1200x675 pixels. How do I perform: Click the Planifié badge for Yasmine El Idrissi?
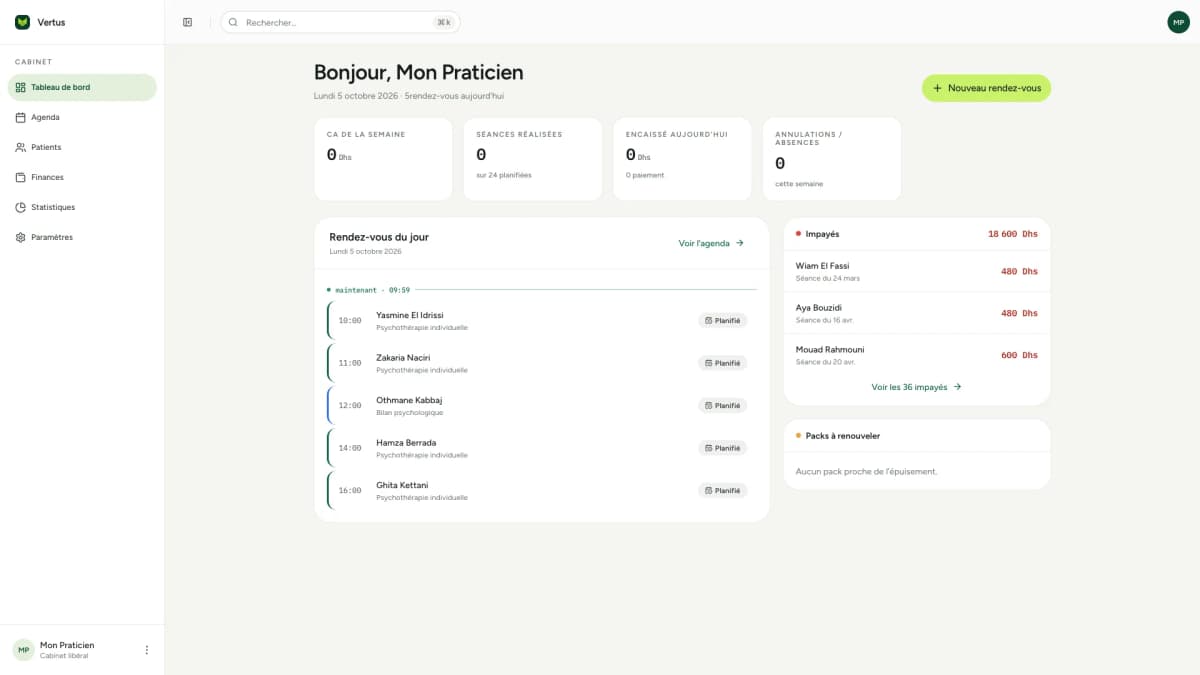click(722, 321)
